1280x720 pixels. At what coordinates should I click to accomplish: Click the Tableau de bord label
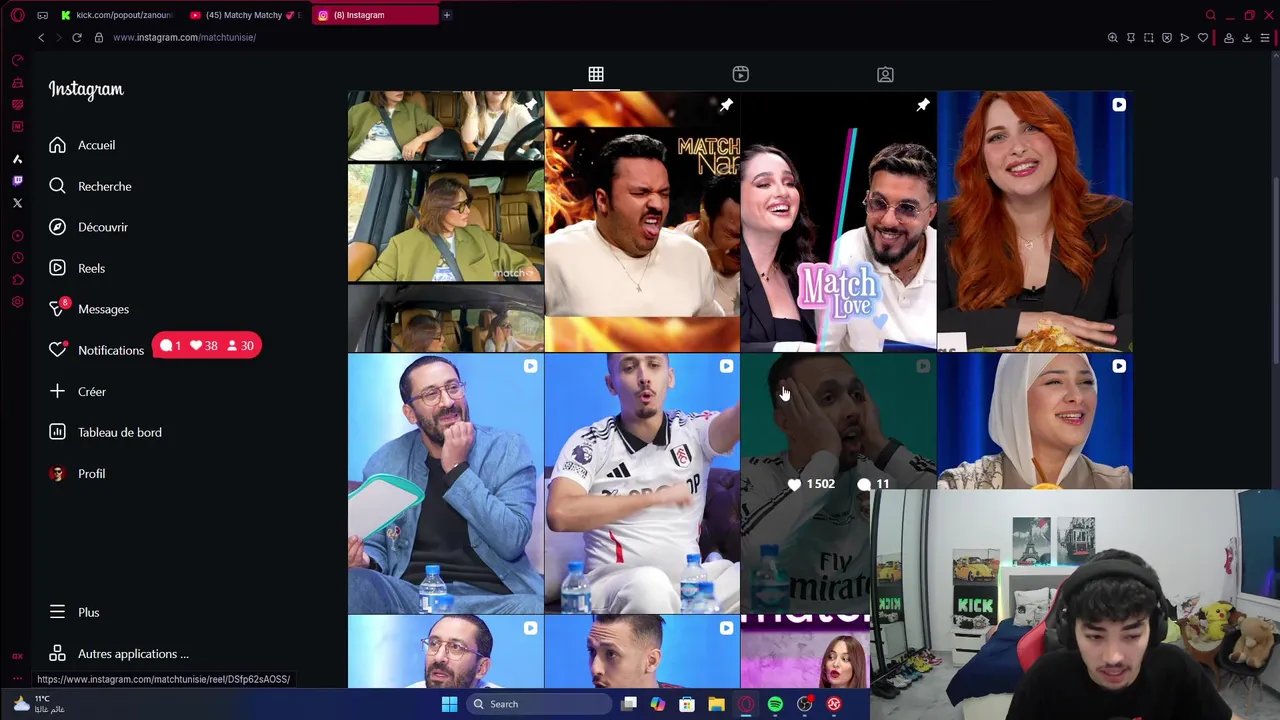pos(120,432)
